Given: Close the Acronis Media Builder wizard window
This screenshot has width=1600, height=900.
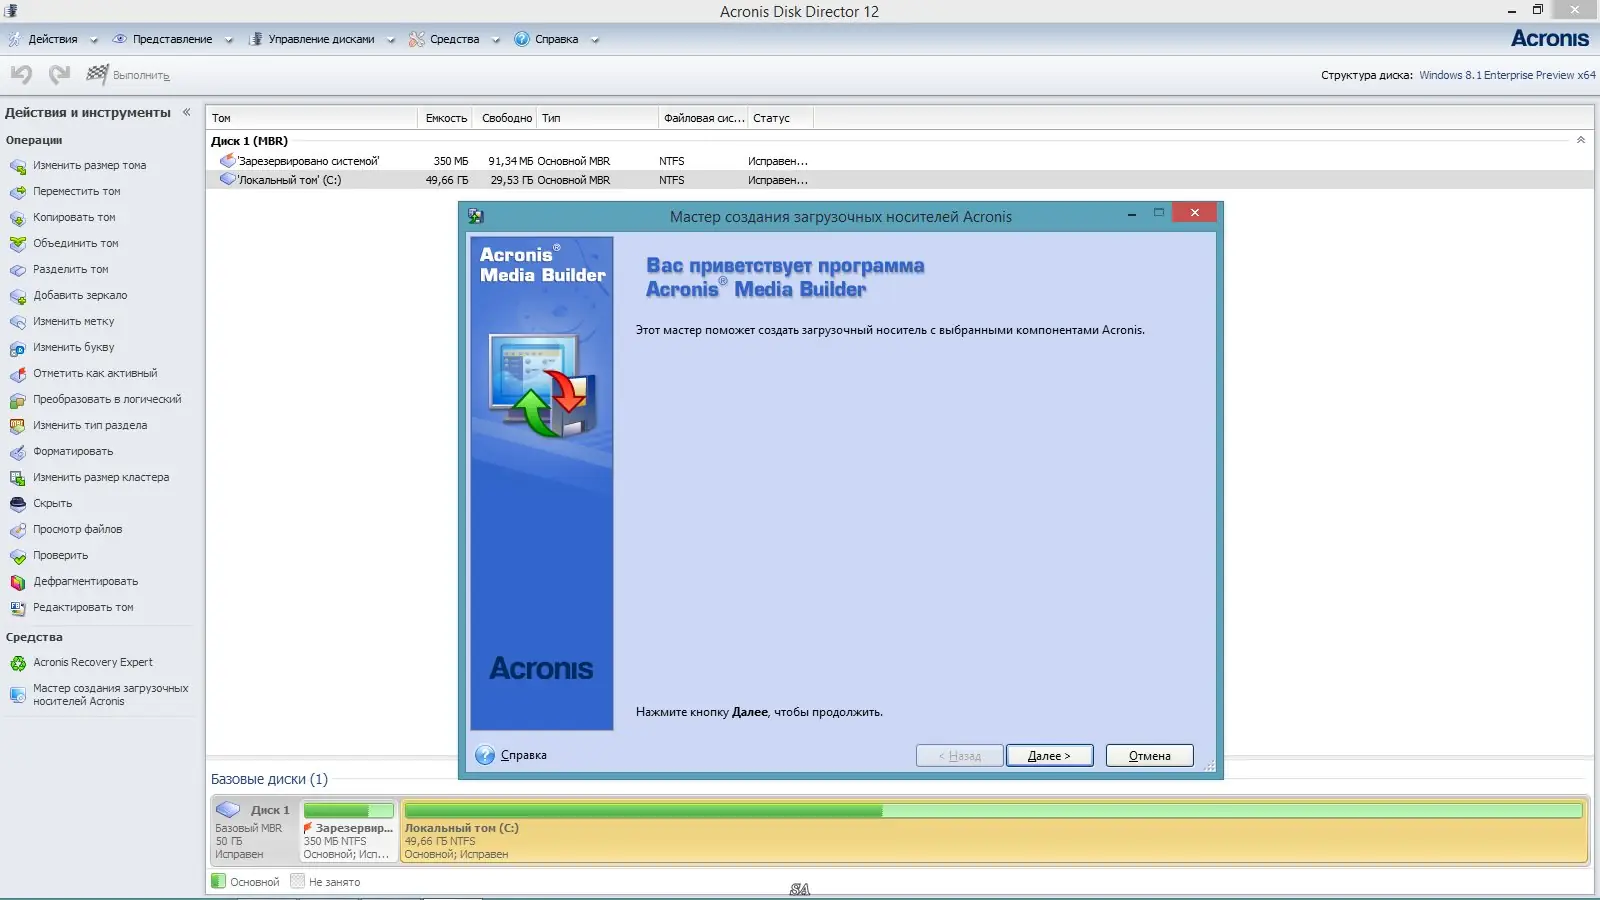Looking at the screenshot, I should coord(1194,213).
